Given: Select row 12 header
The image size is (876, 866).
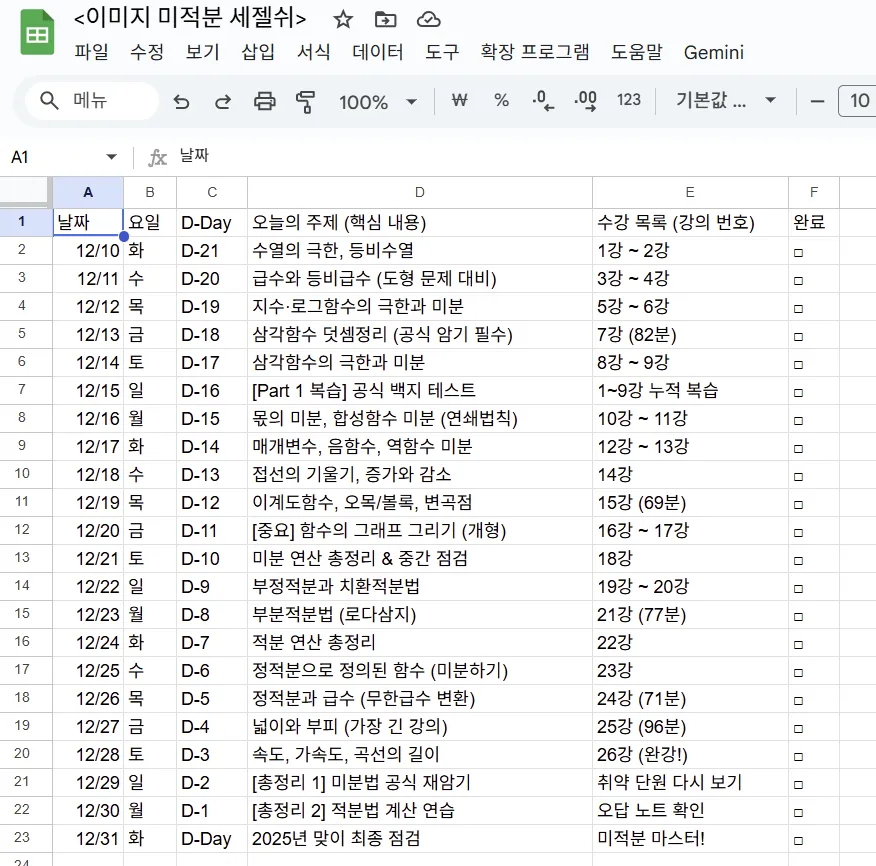Looking at the screenshot, I should [x=26, y=530].
